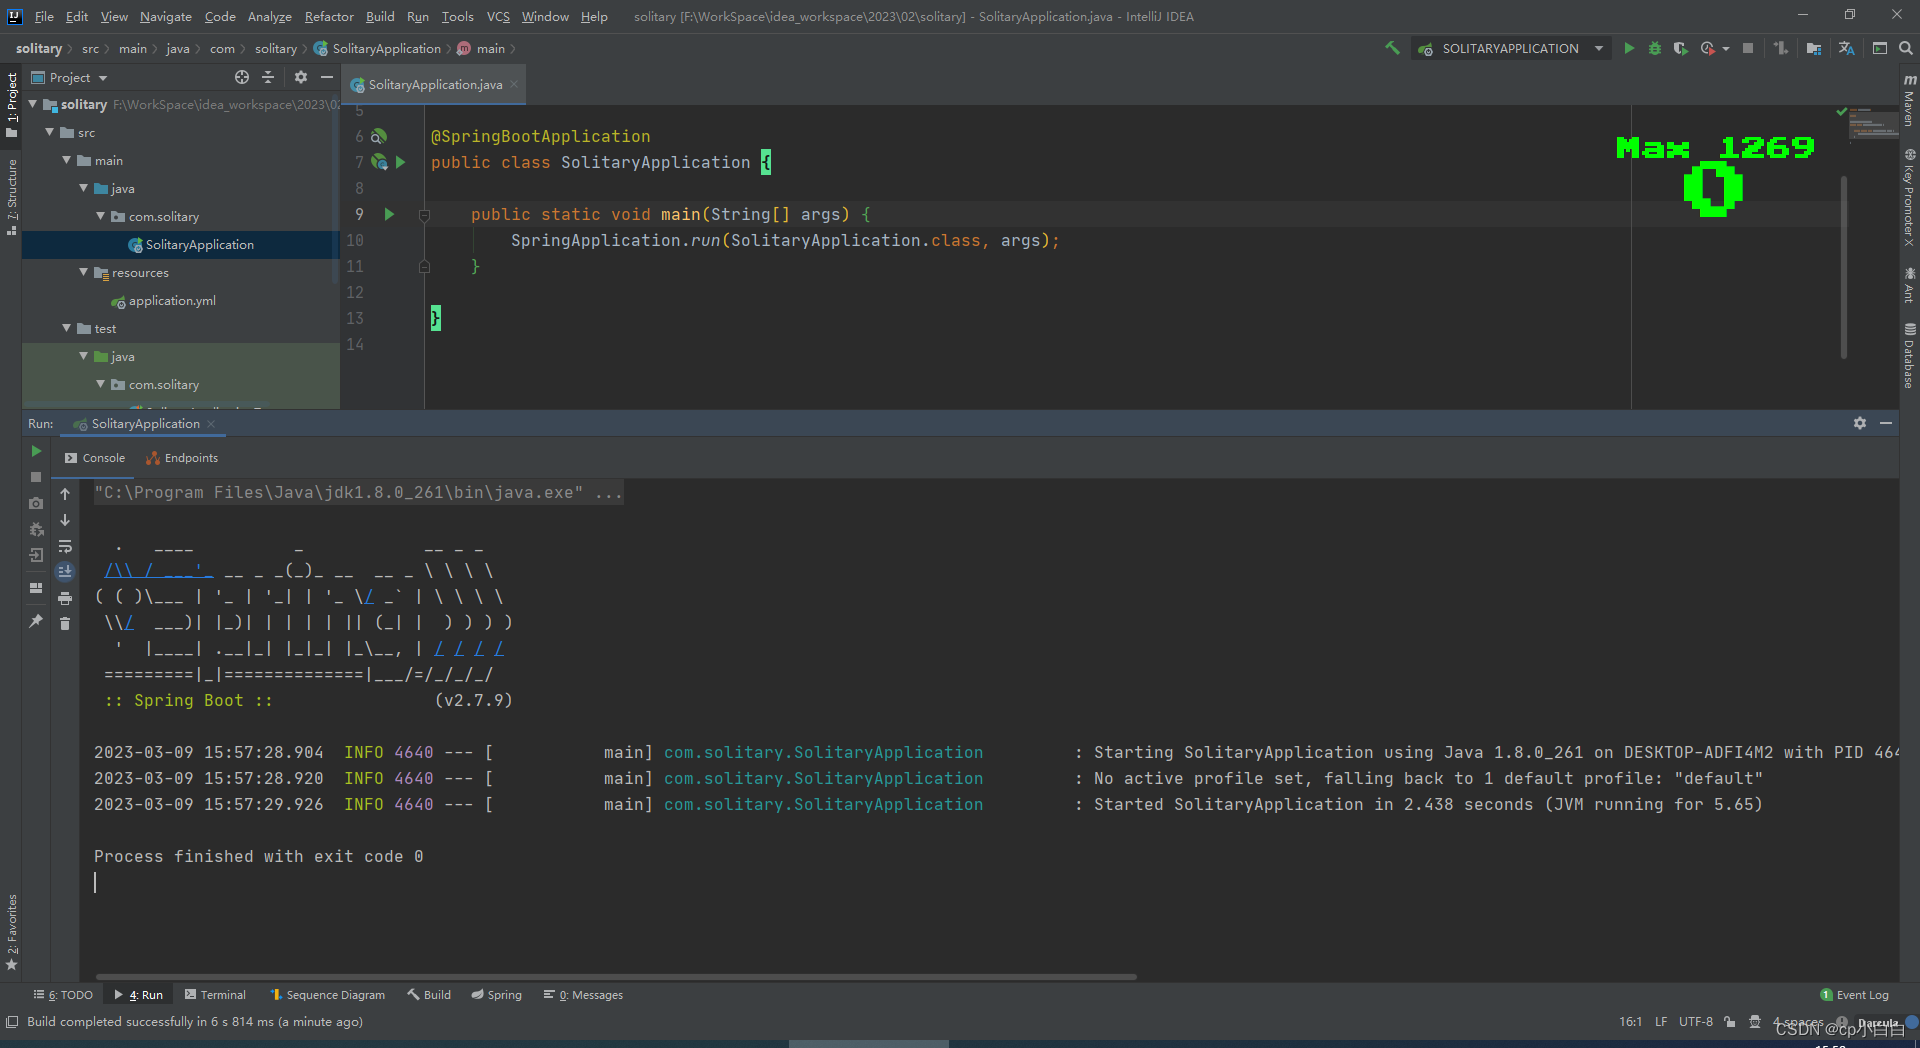Click the Restore Layout icon in Run panel
The height and width of the screenshot is (1048, 1920).
pyautogui.click(x=36, y=588)
